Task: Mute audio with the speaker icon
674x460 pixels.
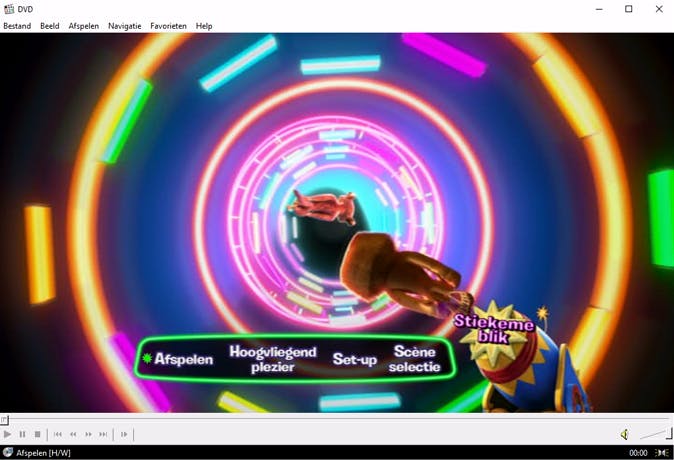Action: tap(625, 435)
